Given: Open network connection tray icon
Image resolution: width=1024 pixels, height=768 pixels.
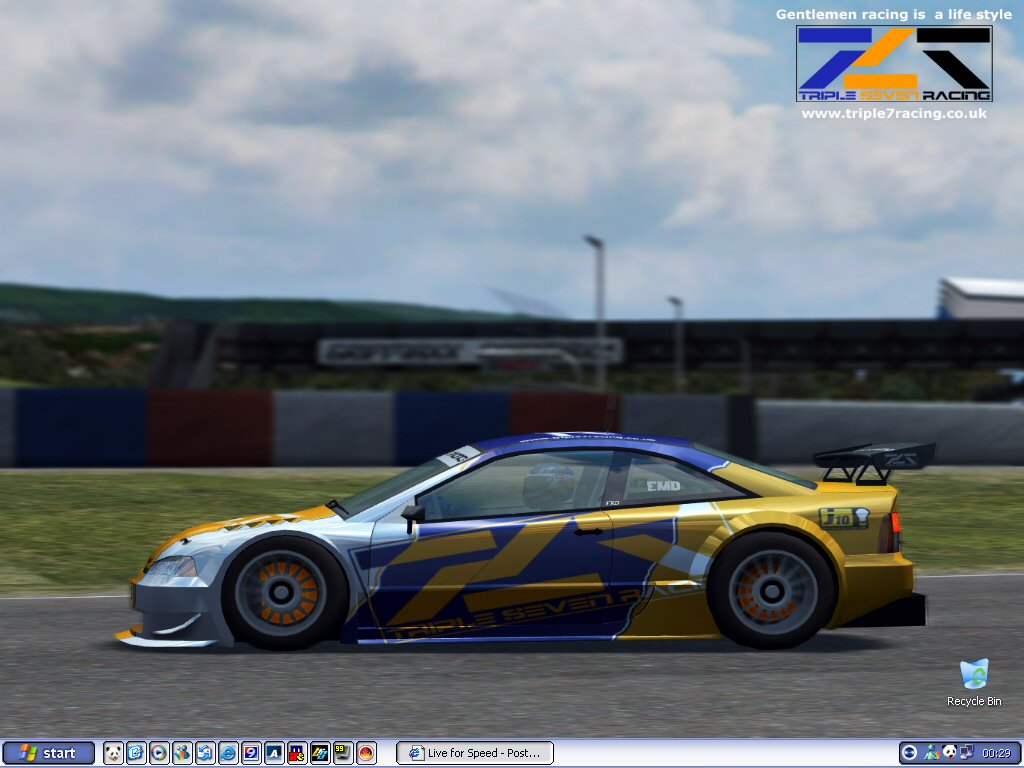Looking at the screenshot, I should [x=967, y=752].
